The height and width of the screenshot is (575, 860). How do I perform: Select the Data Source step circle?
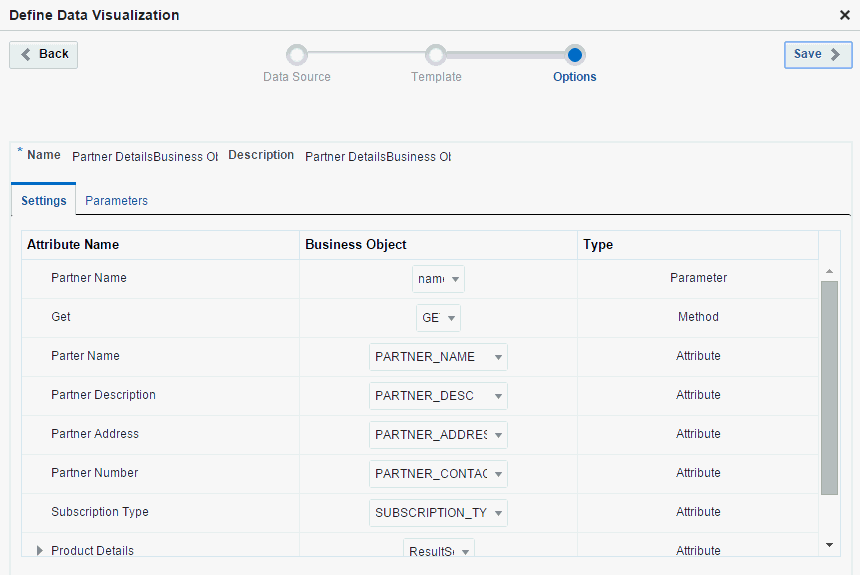pyautogui.click(x=297, y=55)
